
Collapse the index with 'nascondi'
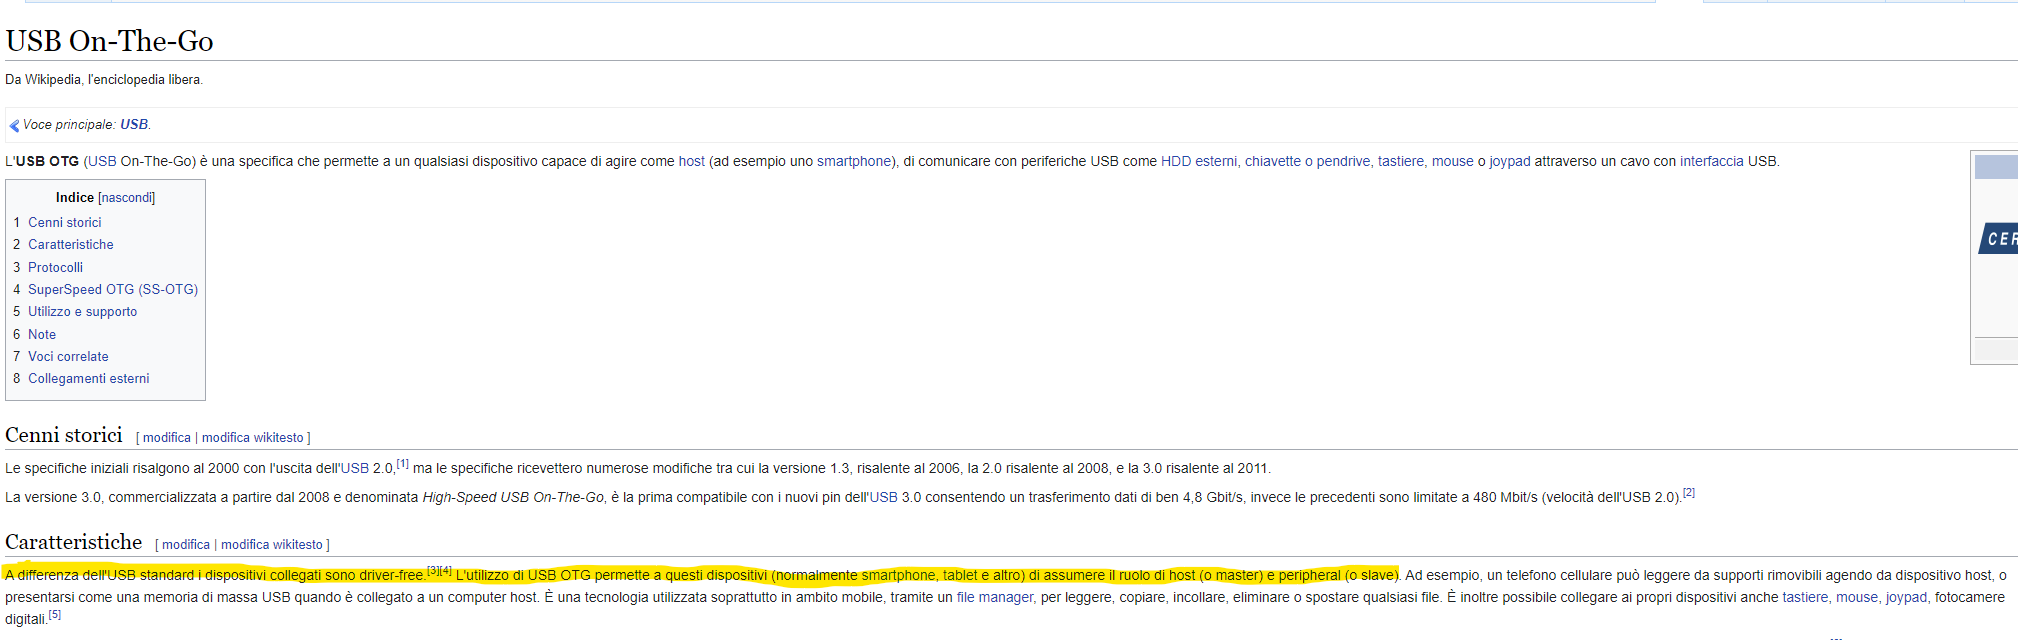127,198
